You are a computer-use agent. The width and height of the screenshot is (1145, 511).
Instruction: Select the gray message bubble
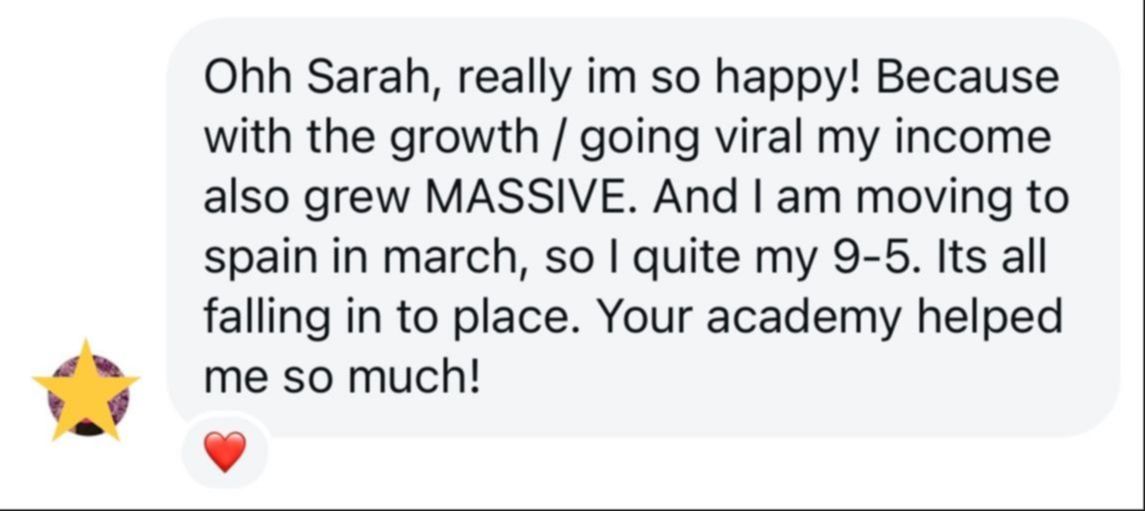[643, 228]
